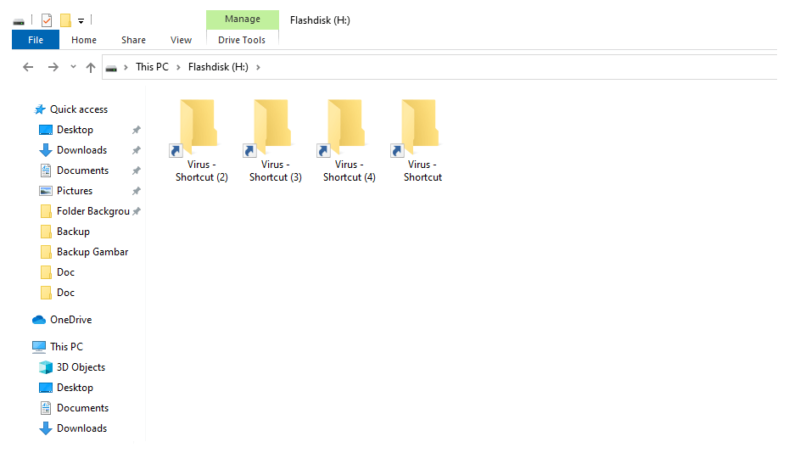Open the File menu tab

pyautogui.click(x=36, y=40)
